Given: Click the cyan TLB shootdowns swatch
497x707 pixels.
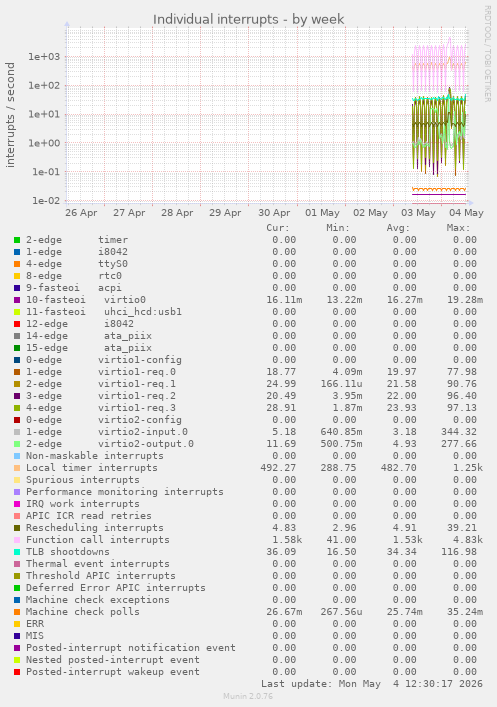Looking at the screenshot, I should 17,552.
